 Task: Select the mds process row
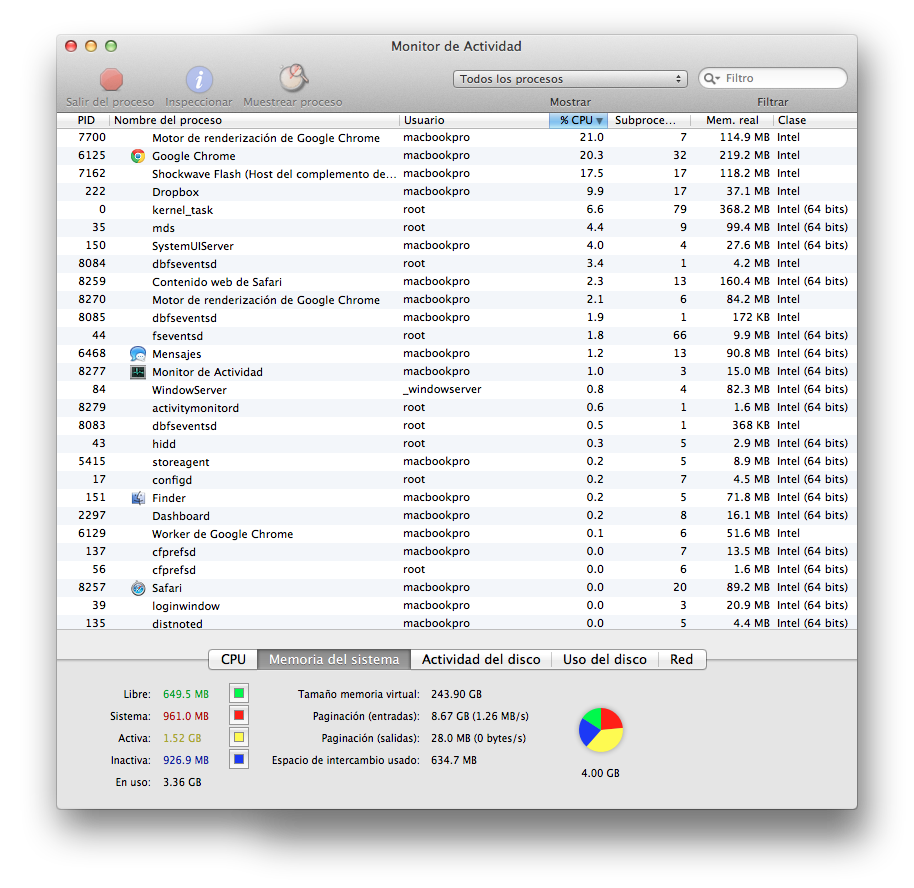pos(457,228)
